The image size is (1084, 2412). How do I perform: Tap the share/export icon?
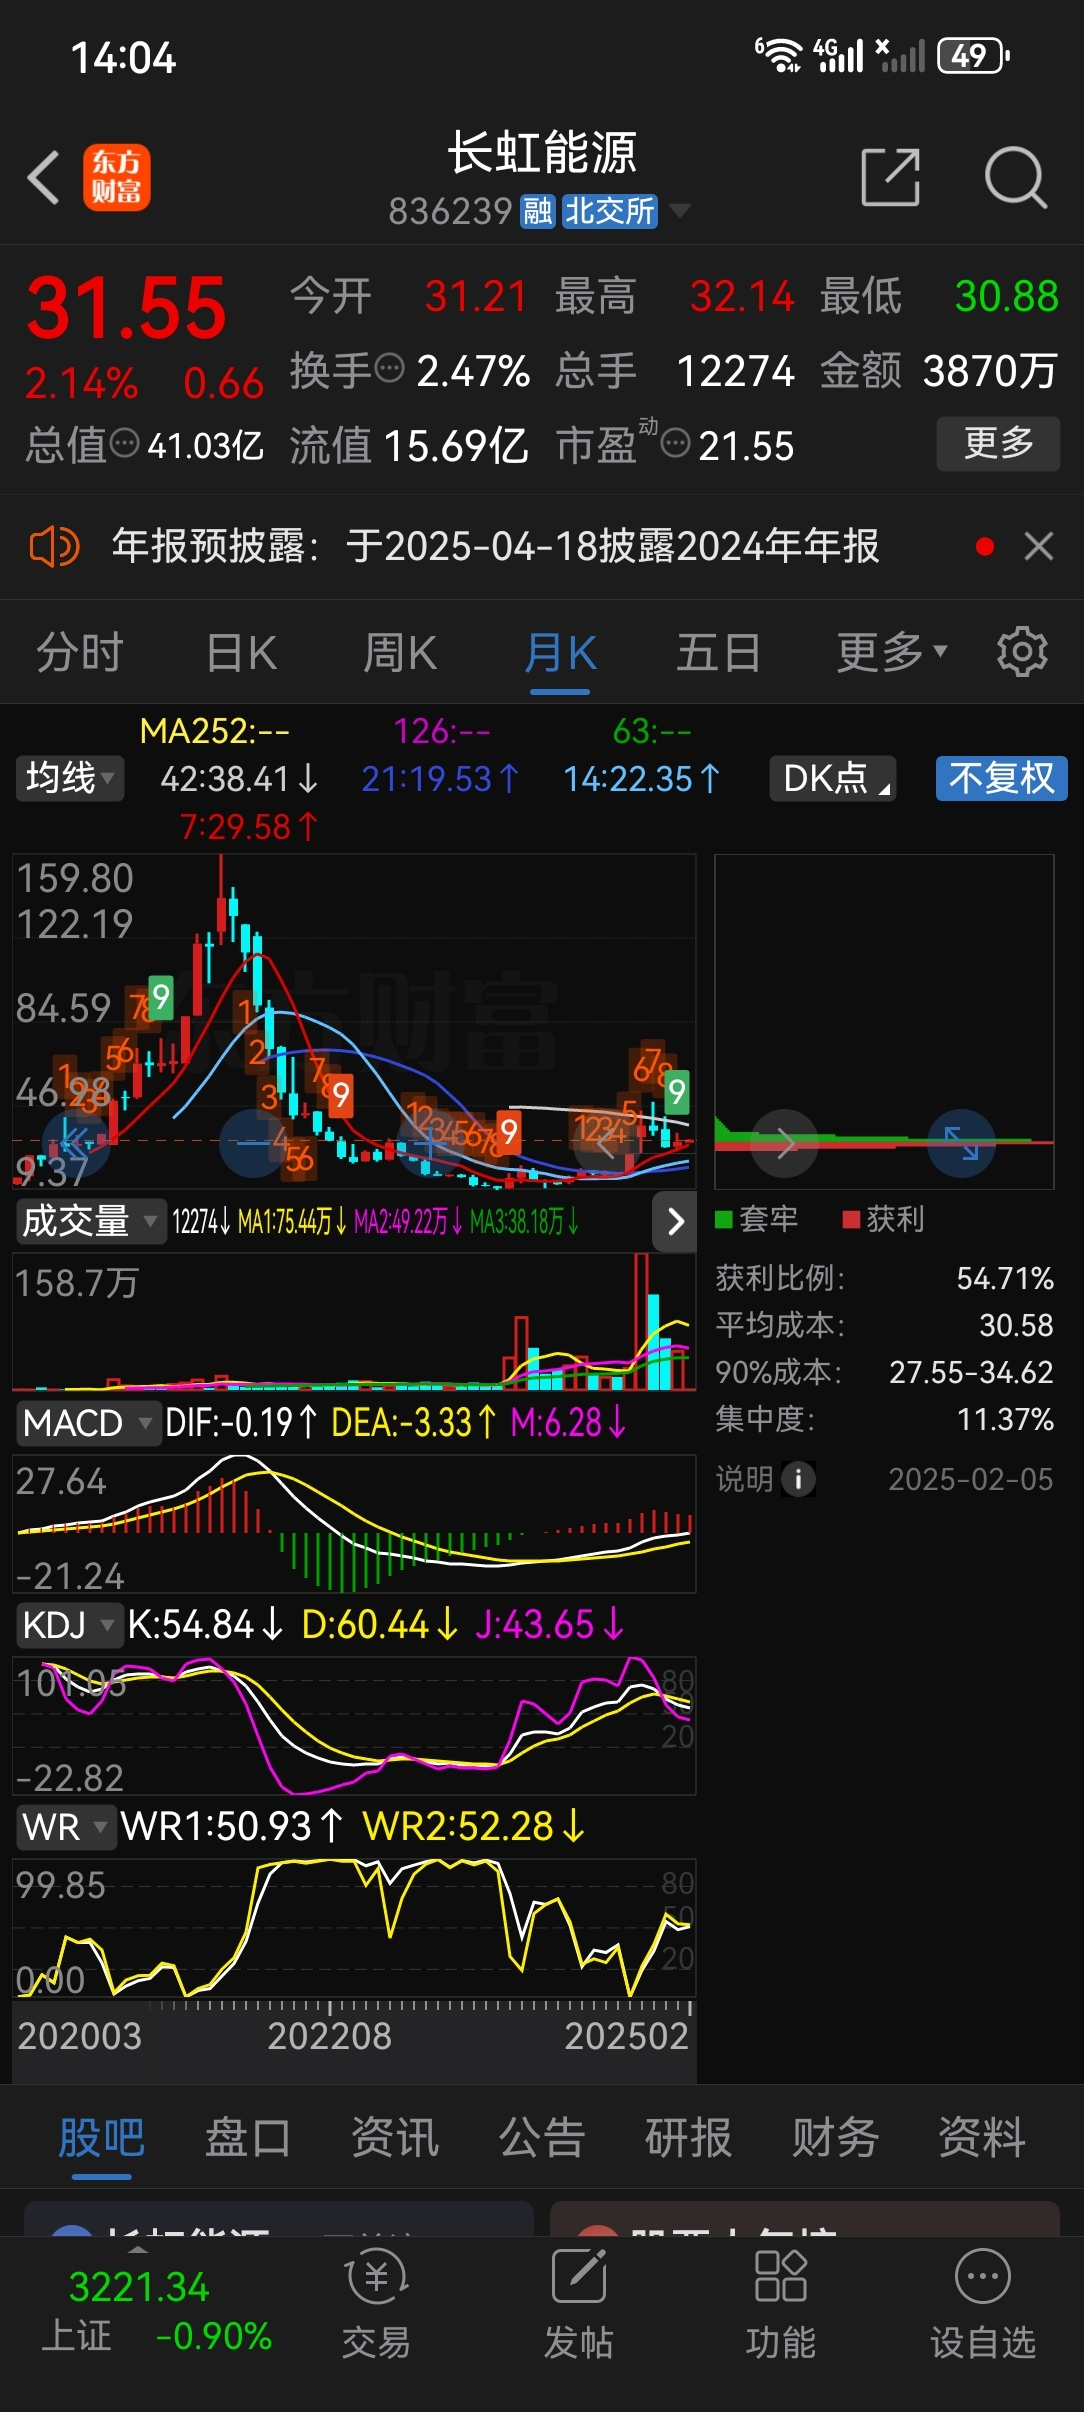point(890,177)
